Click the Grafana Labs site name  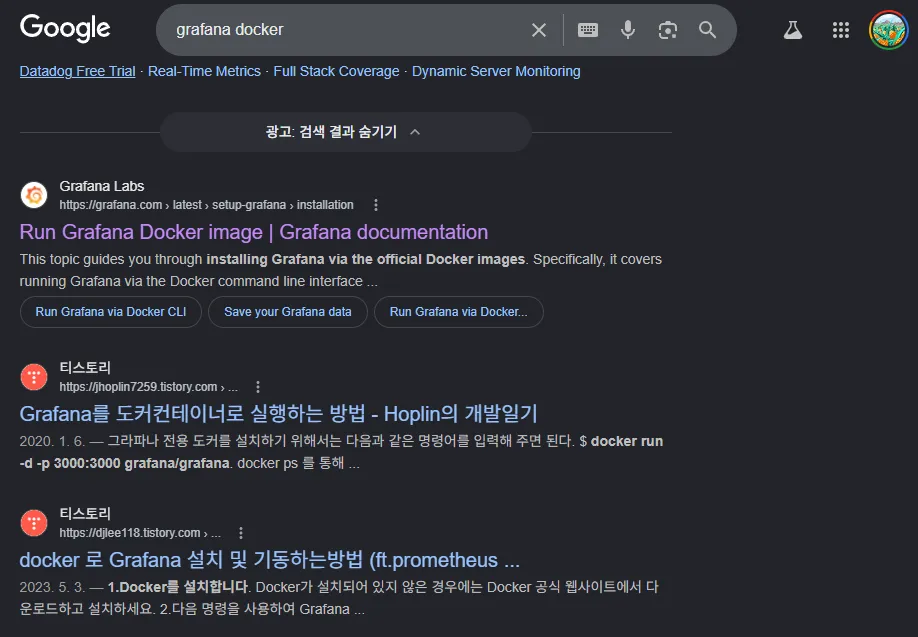coord(102,186)
